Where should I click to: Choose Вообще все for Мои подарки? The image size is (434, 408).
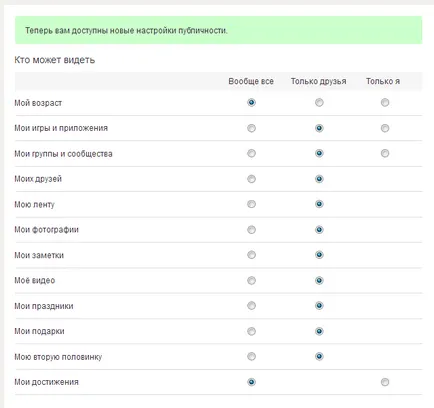tap(251, 331)
